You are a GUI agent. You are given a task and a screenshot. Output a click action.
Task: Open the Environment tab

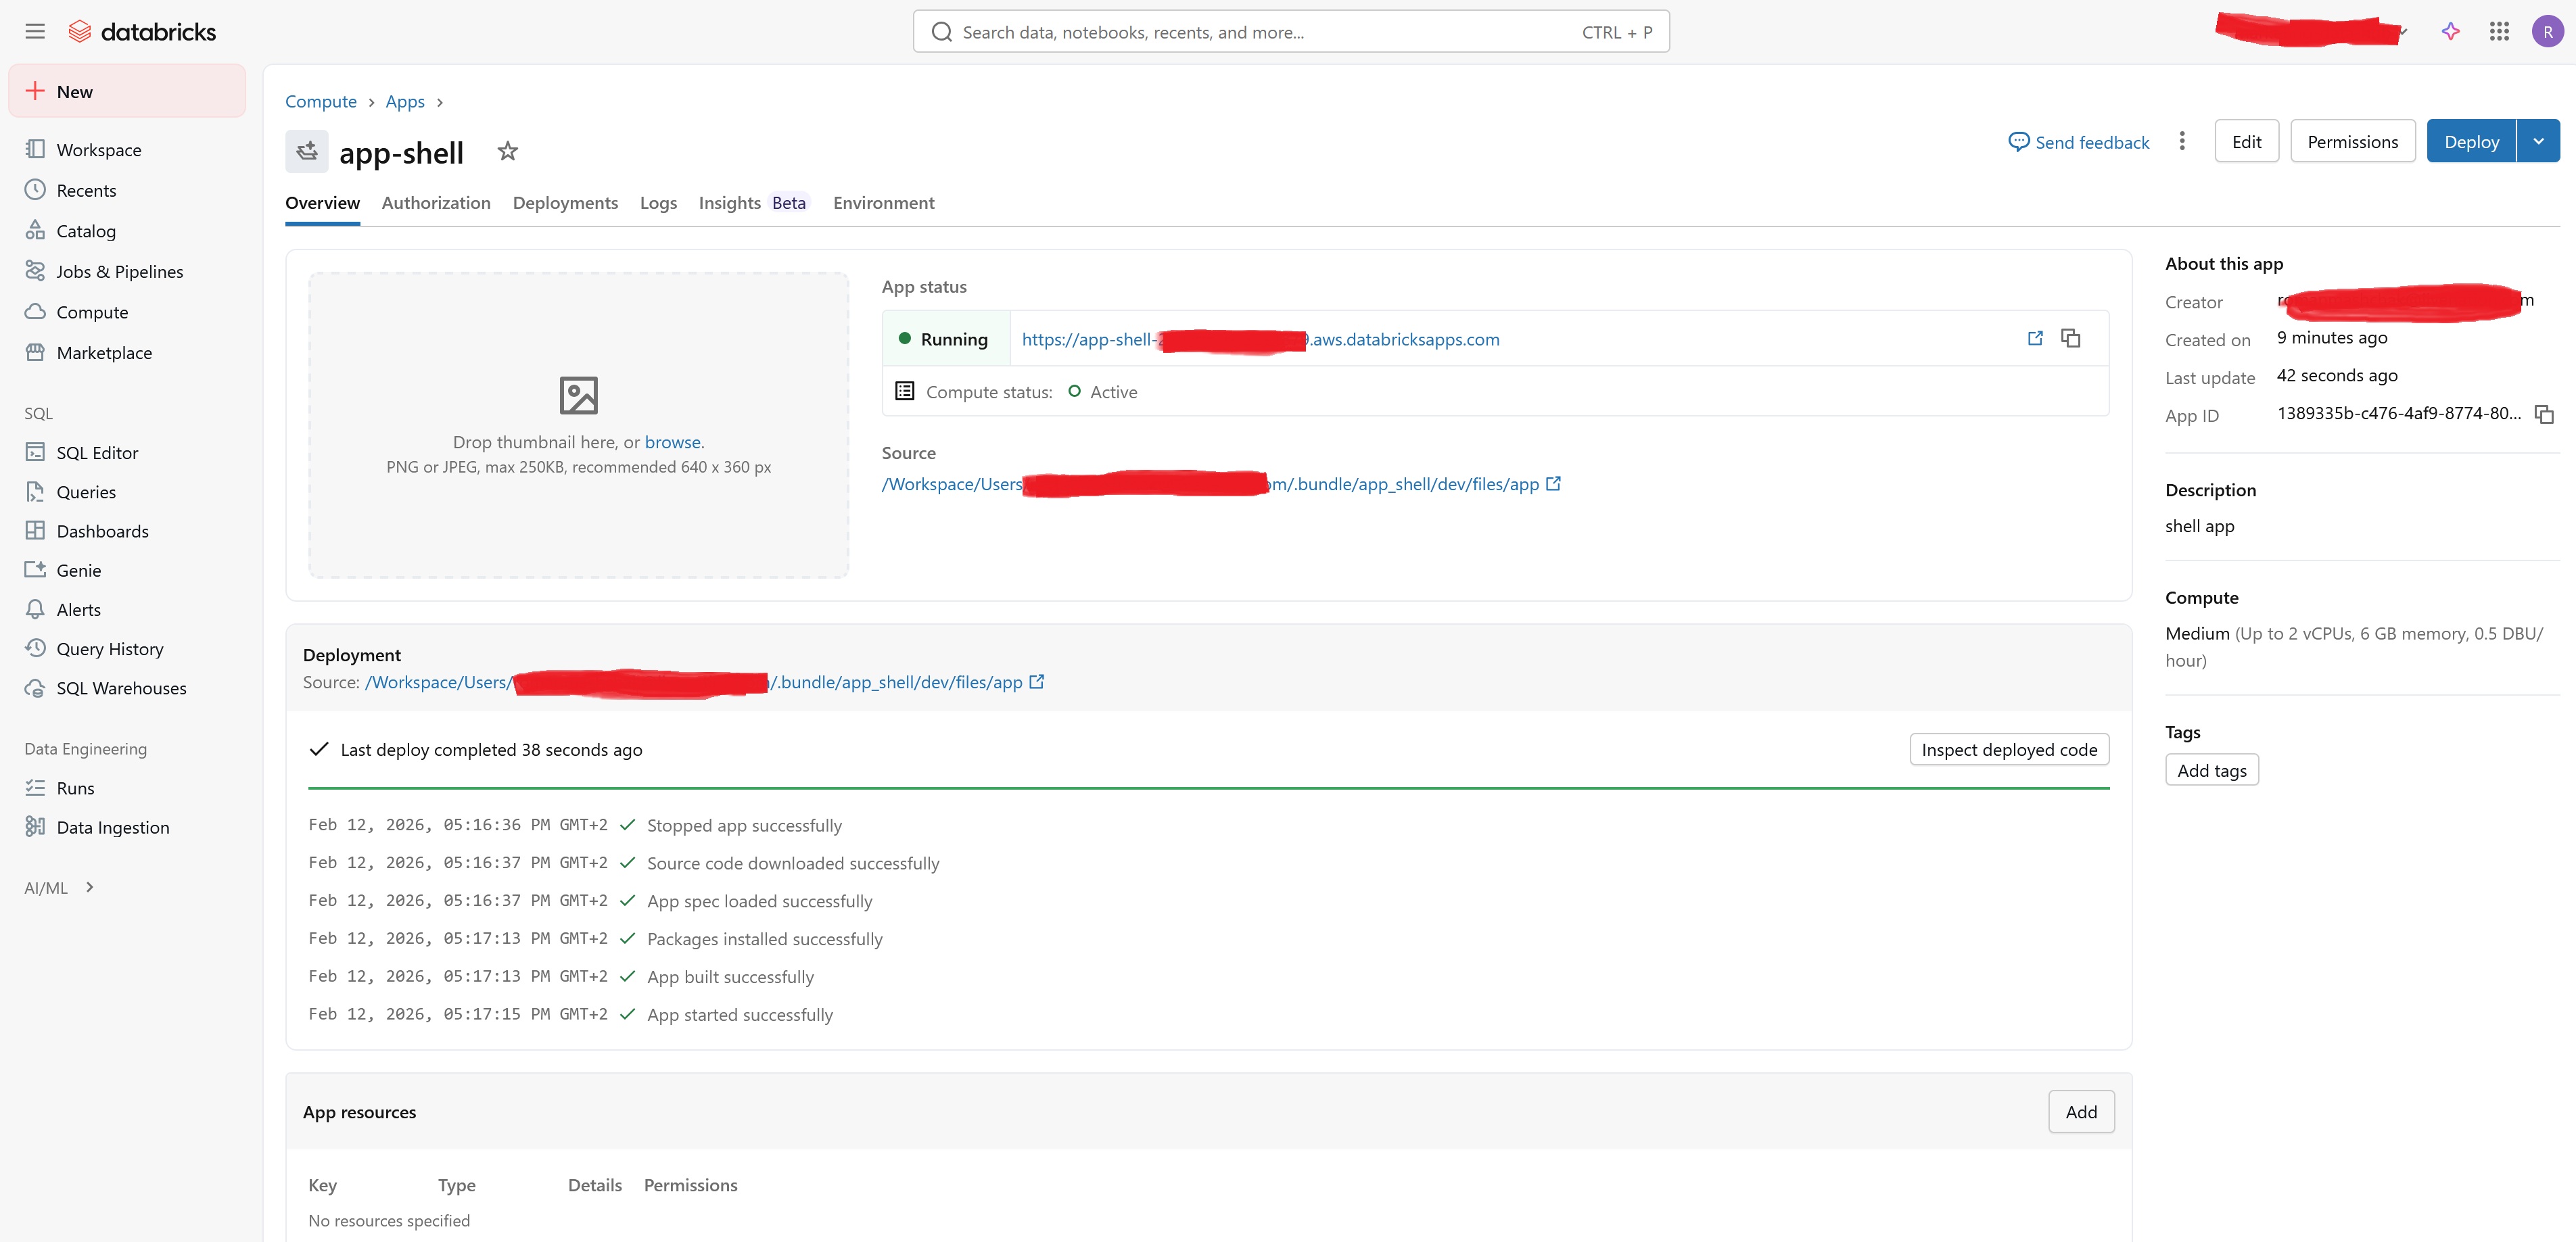pos(883,203)
